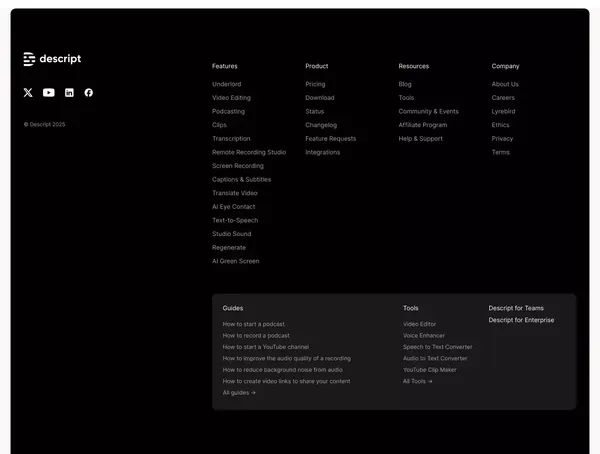This screenshot has height=454, width=600.
Task: Open YouTube Clip Maker tool
Action: [x=429, y=370]
